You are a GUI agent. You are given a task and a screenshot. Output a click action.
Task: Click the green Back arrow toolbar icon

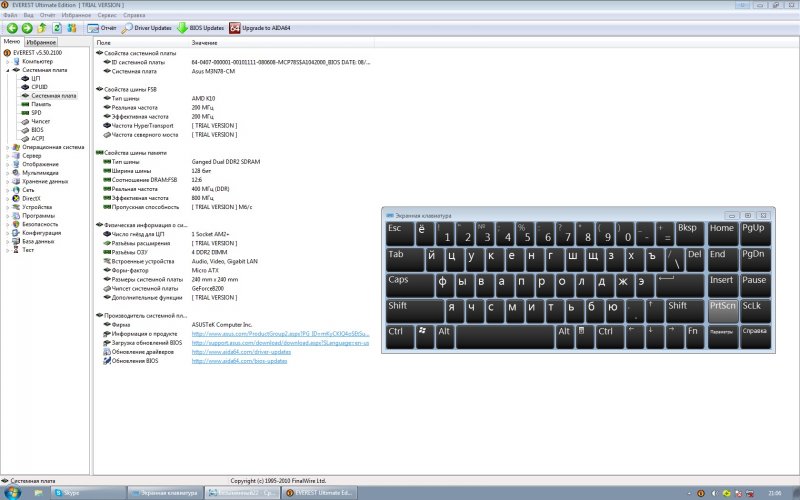pyautogui.click(x=12, y=28)
